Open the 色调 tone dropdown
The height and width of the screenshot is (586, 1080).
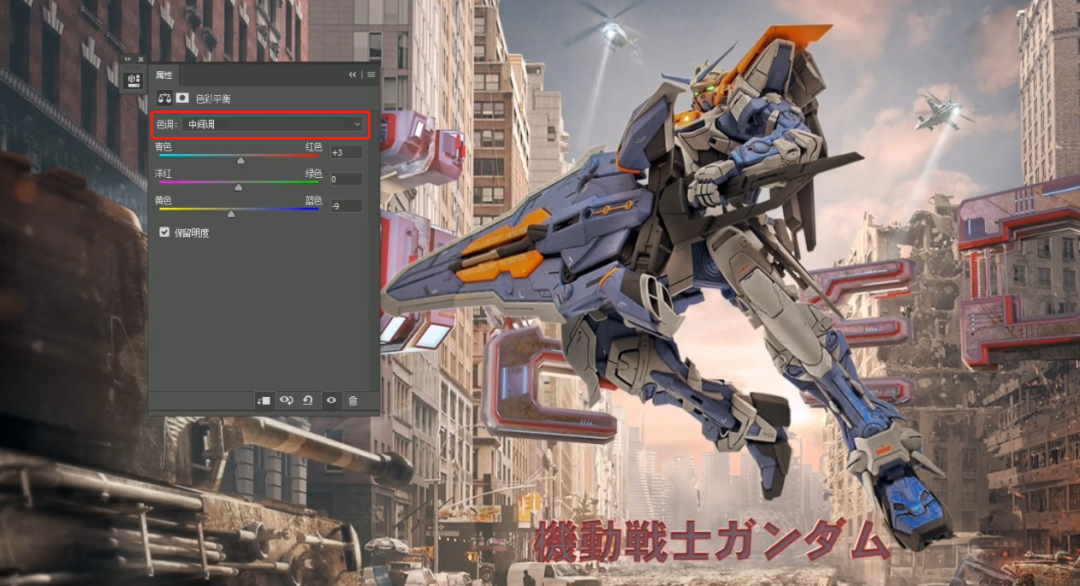click(274, 125)
